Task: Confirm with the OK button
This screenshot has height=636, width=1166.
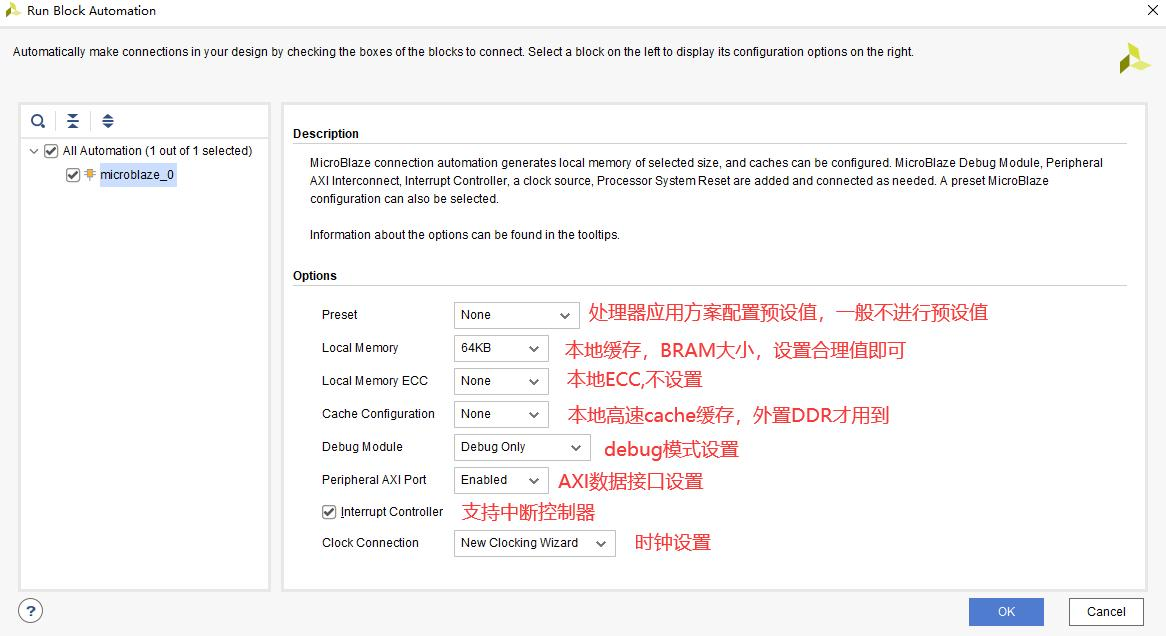Action: [1006, 611]
